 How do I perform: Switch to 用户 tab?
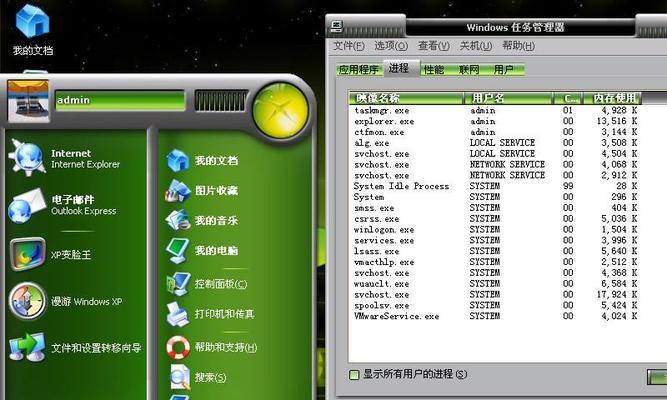tap(504, 70)
